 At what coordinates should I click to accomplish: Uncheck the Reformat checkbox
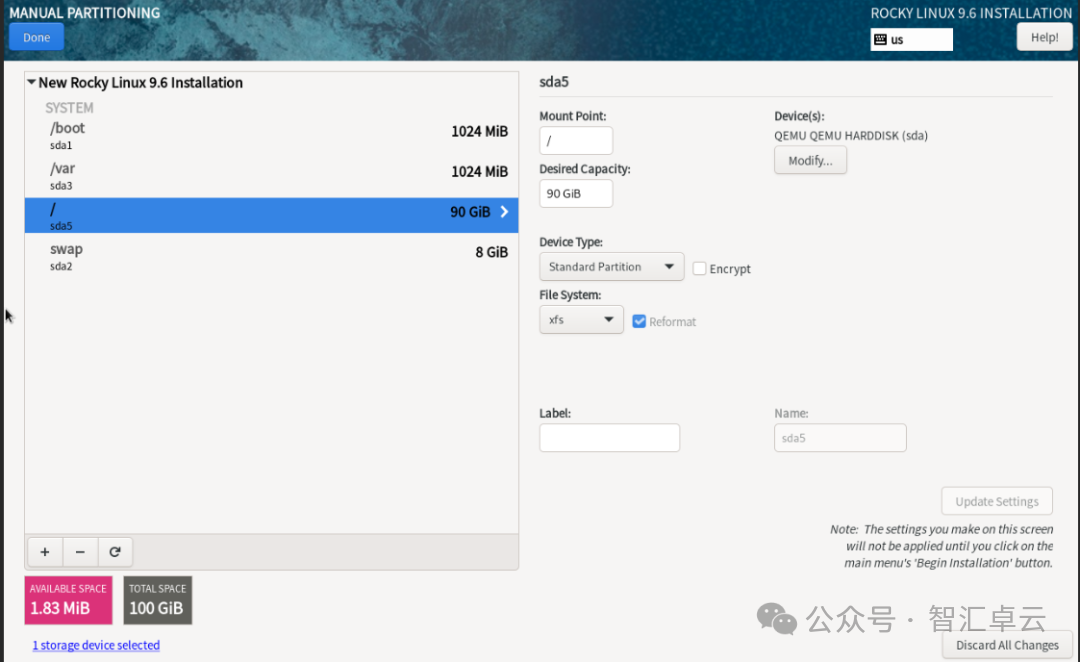640,321
